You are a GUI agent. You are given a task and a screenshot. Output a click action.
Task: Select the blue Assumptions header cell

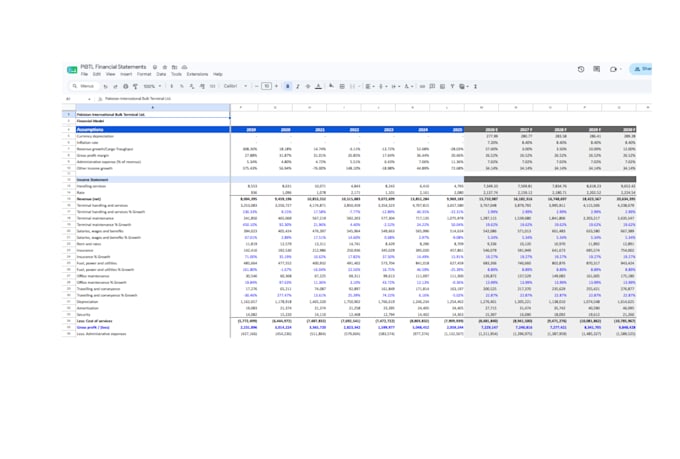(x=153, y=129)
